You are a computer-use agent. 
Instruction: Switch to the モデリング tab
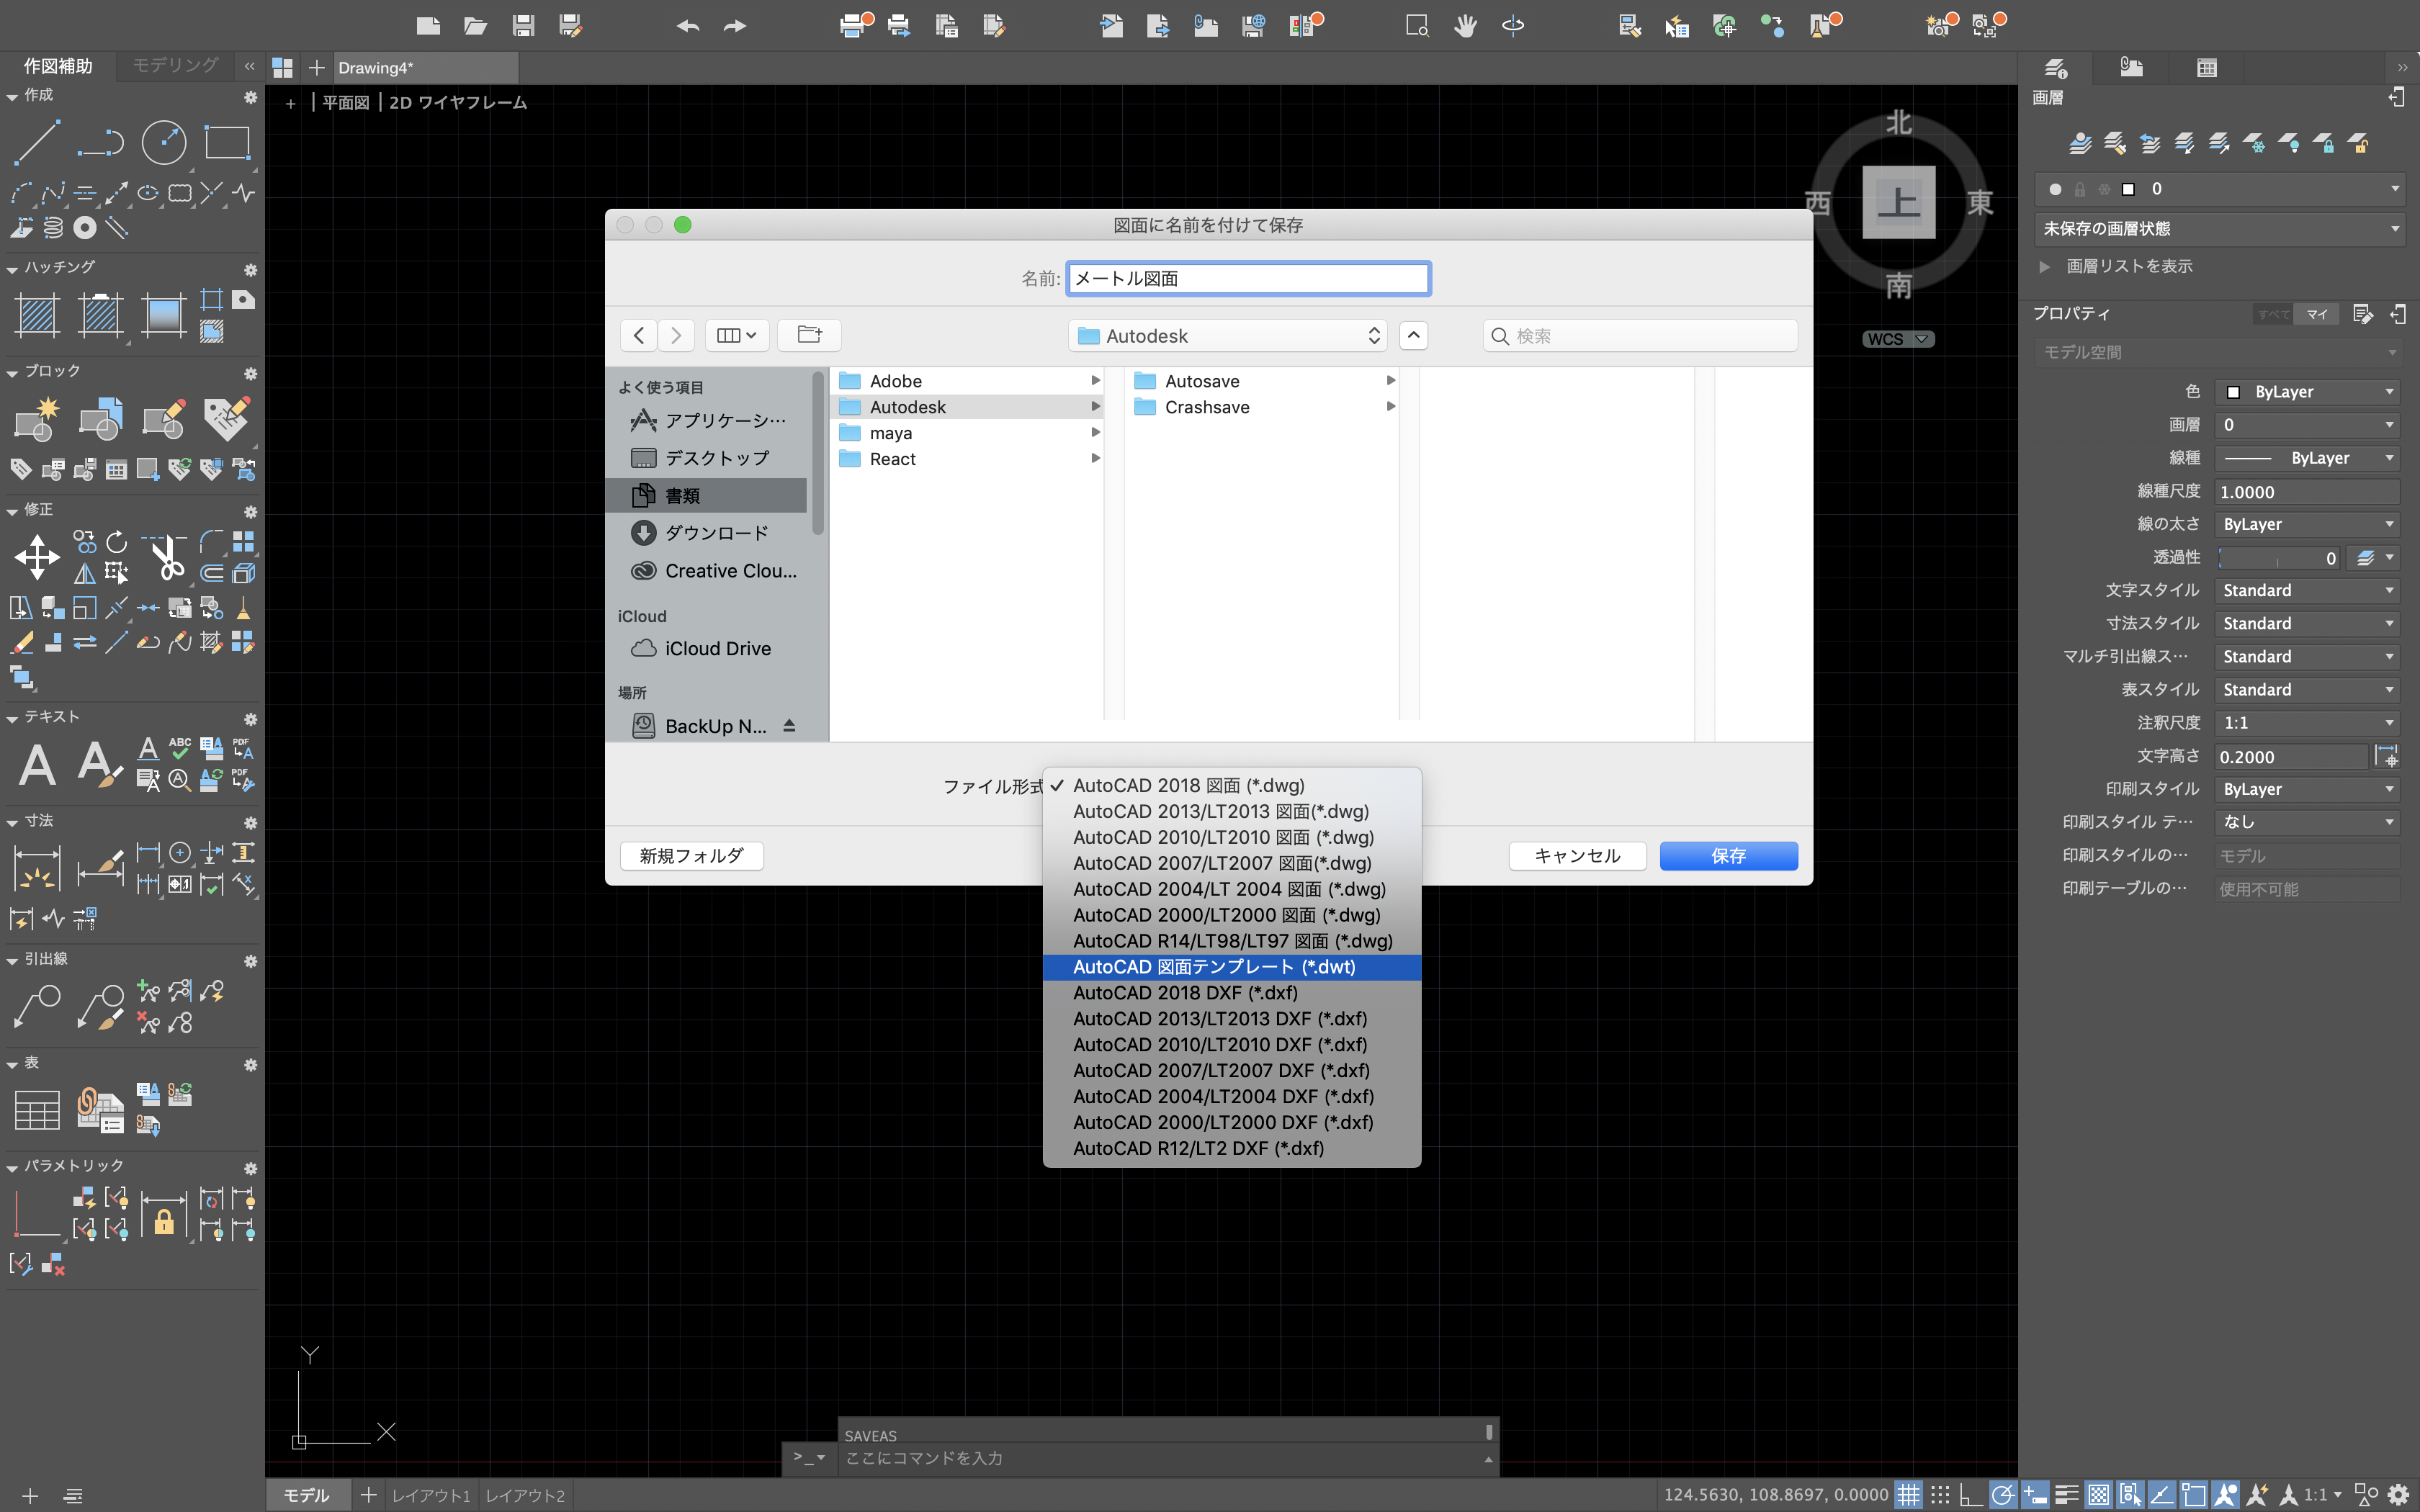click(172, 65)
